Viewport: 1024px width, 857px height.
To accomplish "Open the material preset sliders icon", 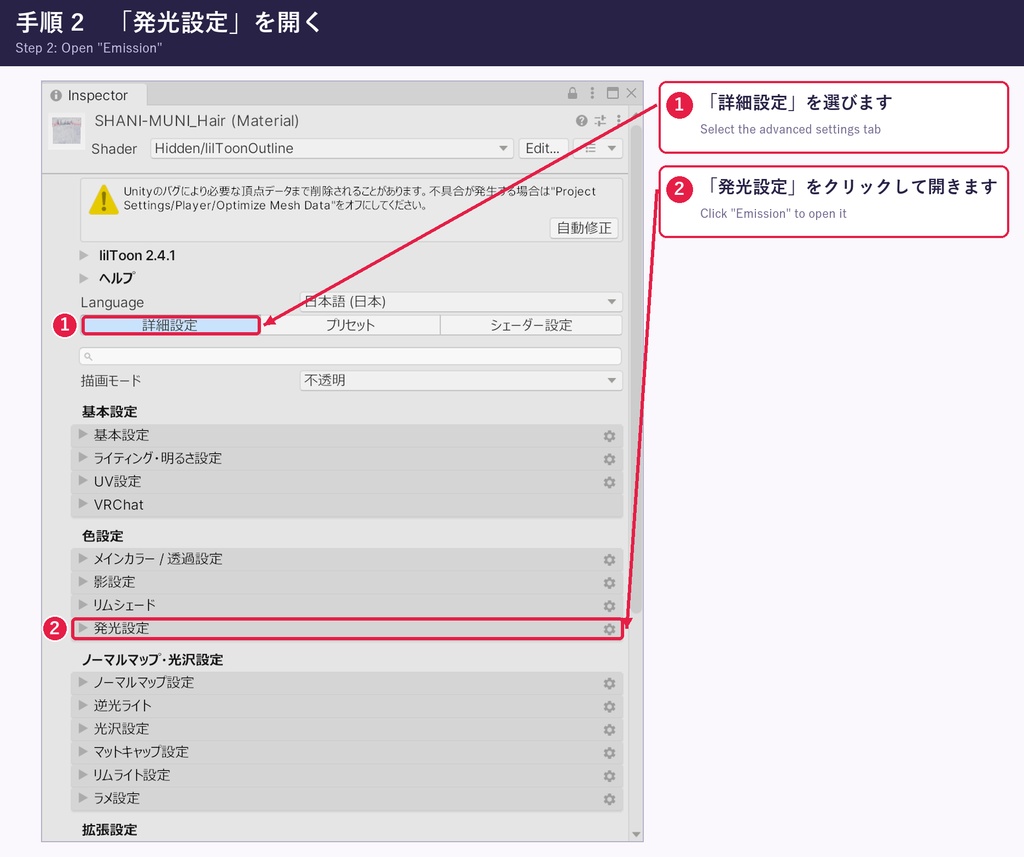I will coord(600,121).
